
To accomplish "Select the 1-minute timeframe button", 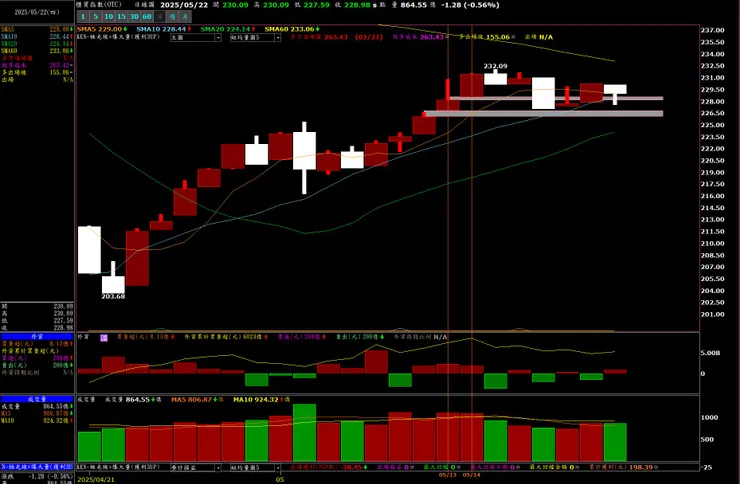I will [83, 17].
